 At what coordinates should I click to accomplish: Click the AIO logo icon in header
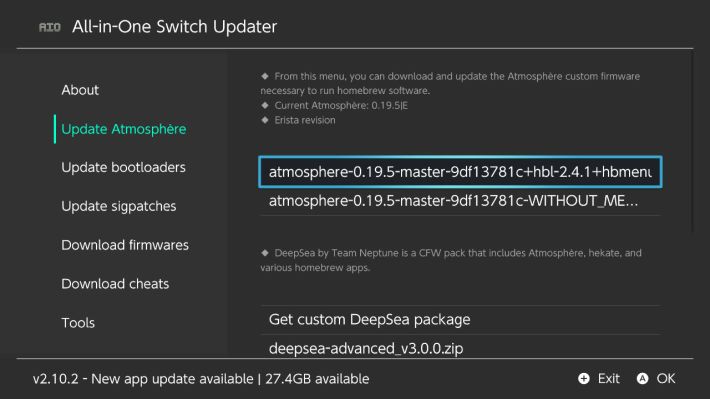click(49, 27)
